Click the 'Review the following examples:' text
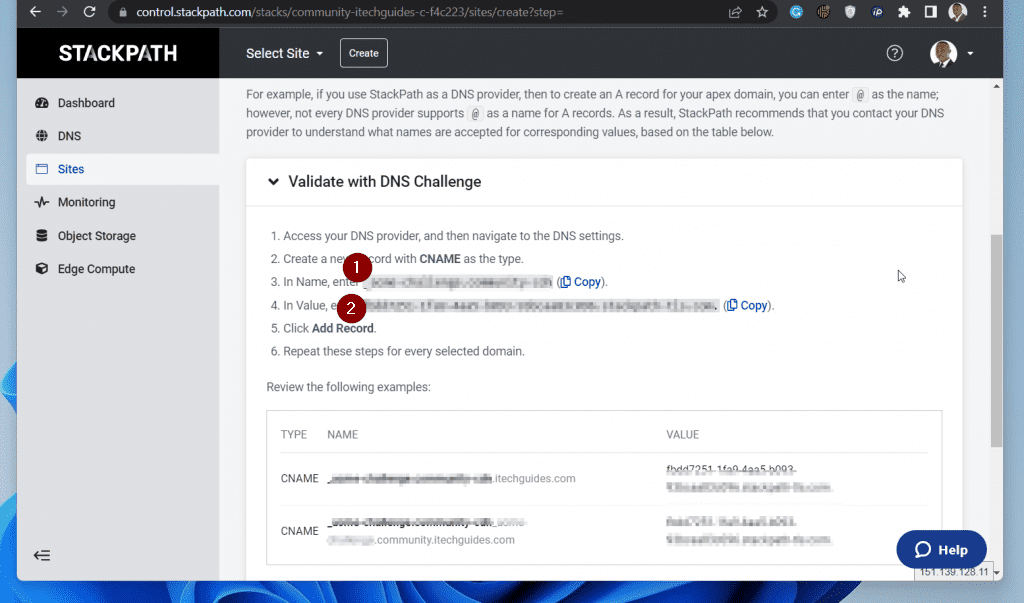Viewport: 1024px width, 603px height. coord(349,387)
